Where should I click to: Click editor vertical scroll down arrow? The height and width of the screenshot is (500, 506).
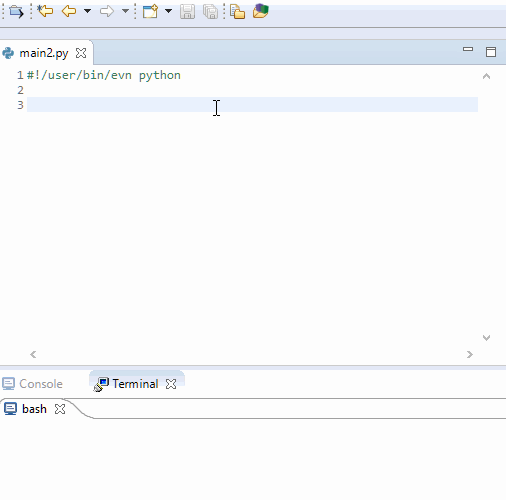tap(486, 338)
